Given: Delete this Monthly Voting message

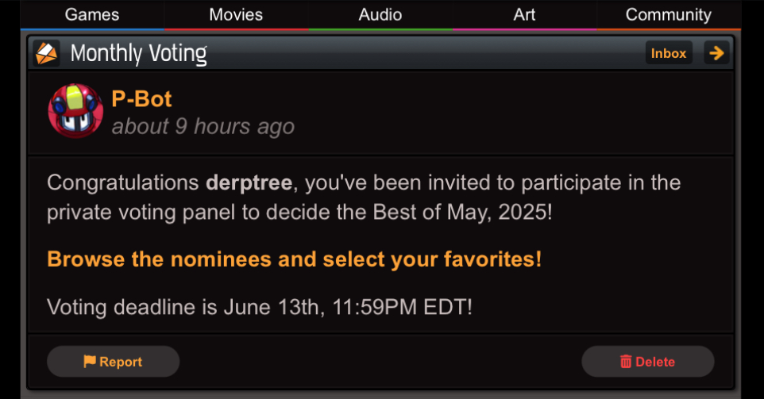Looking at the screenshot, I should tap(648, 361).
